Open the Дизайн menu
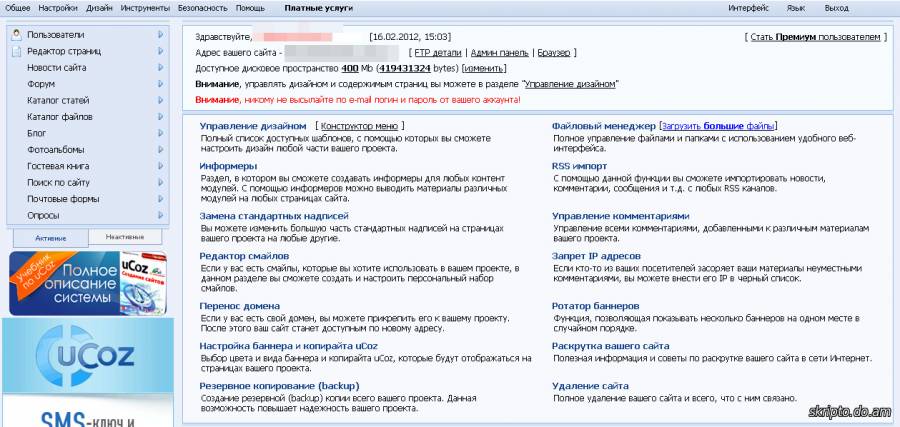The height and width of the screenshot is (427, 900). [99, 7]
